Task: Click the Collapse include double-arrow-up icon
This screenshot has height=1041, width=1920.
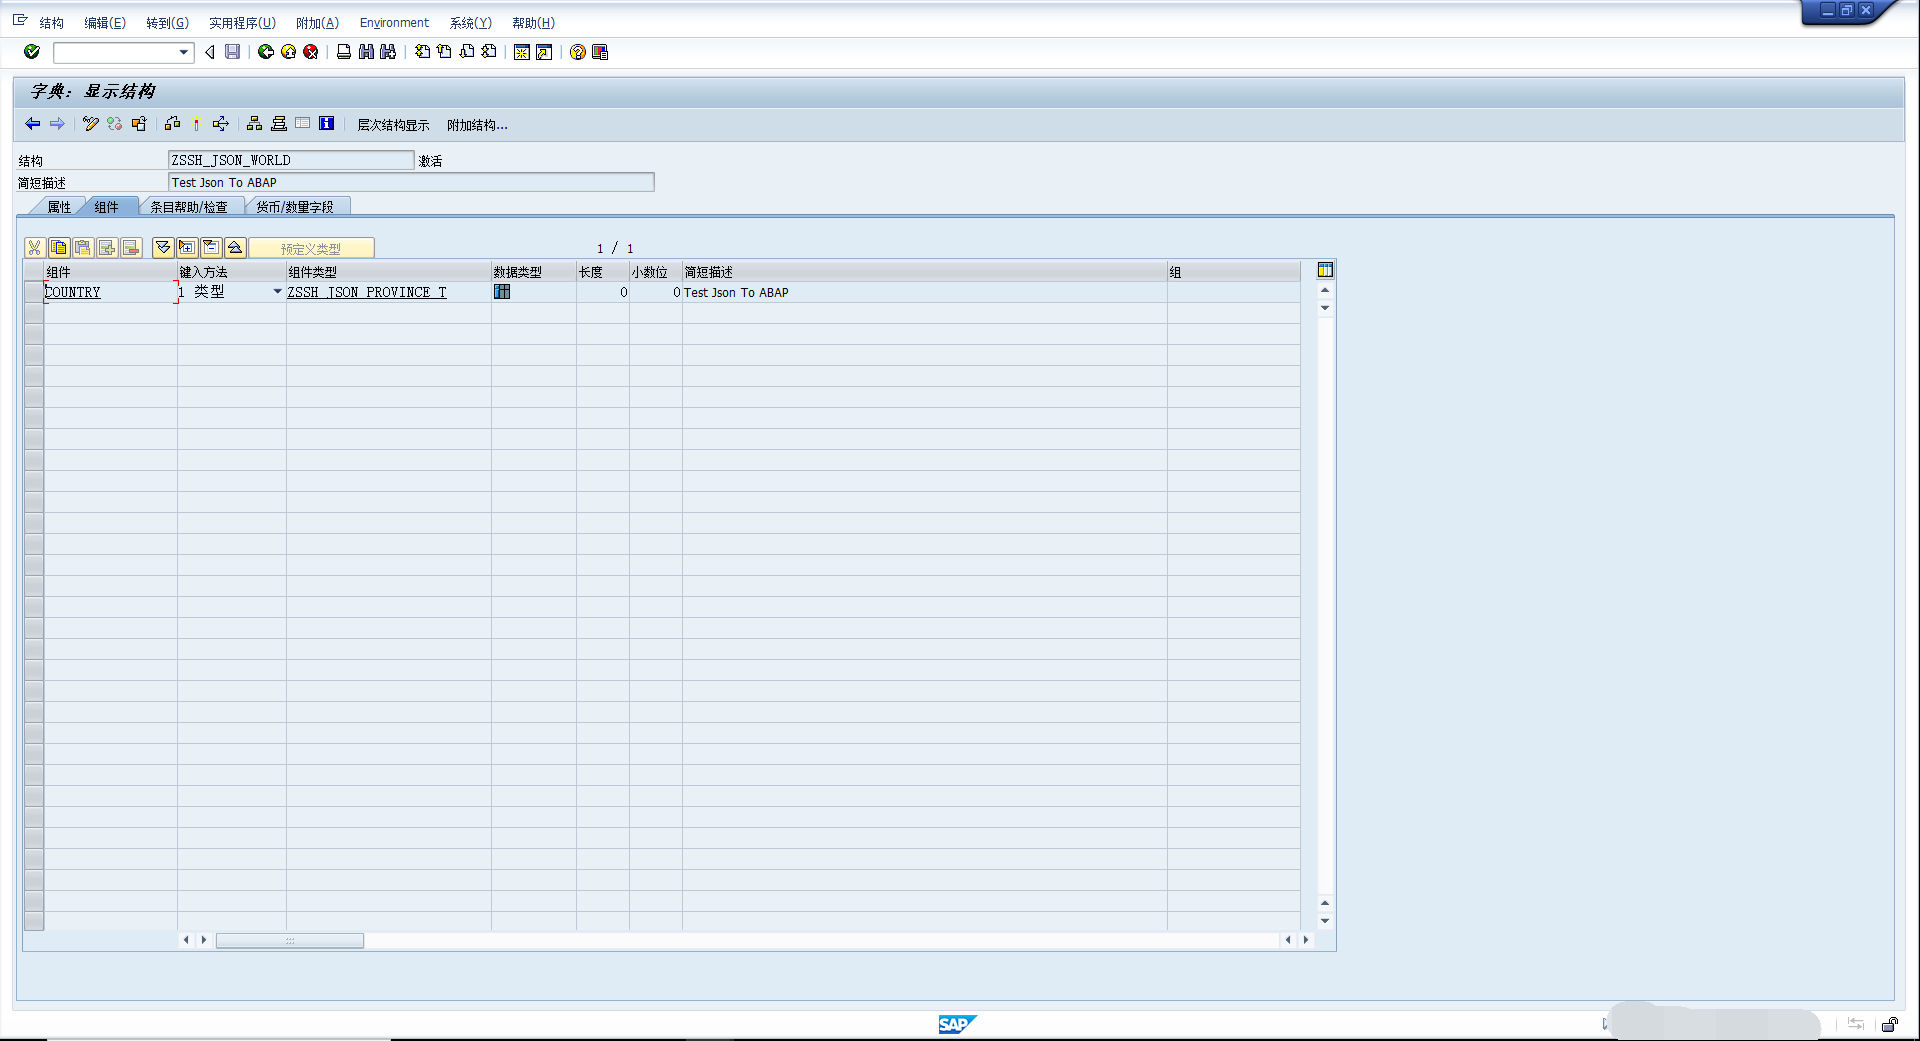Action: click(x=235, y=248)
